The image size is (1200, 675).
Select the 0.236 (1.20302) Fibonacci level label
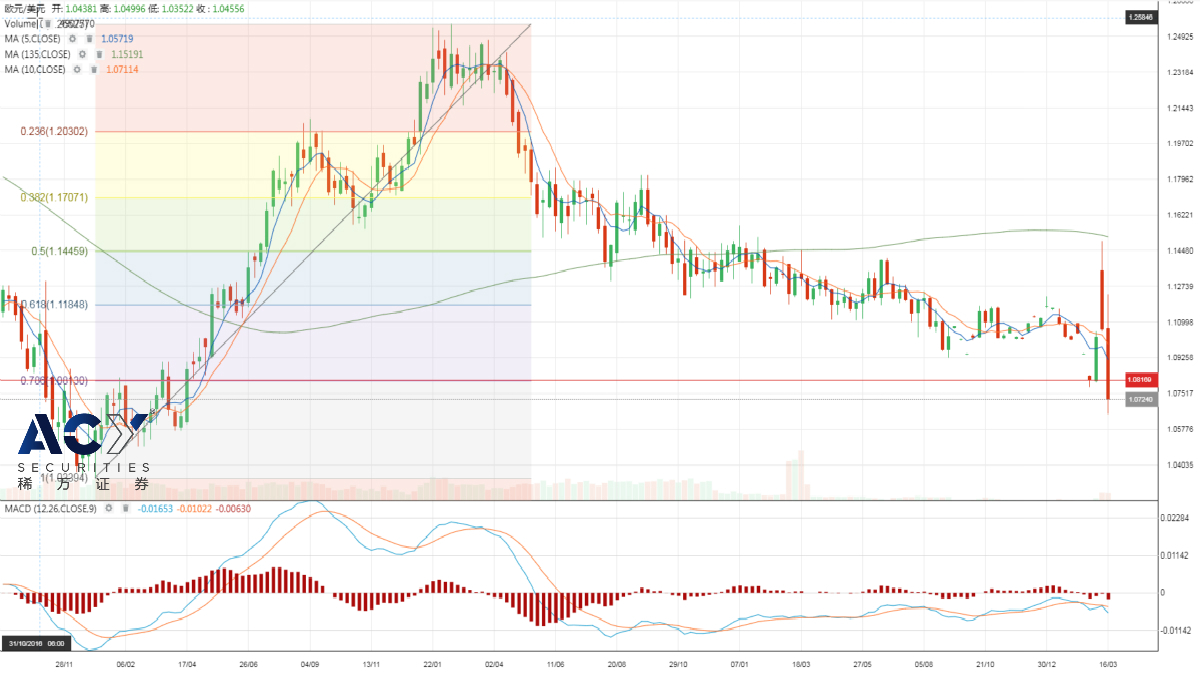click(x=53, y=131)
